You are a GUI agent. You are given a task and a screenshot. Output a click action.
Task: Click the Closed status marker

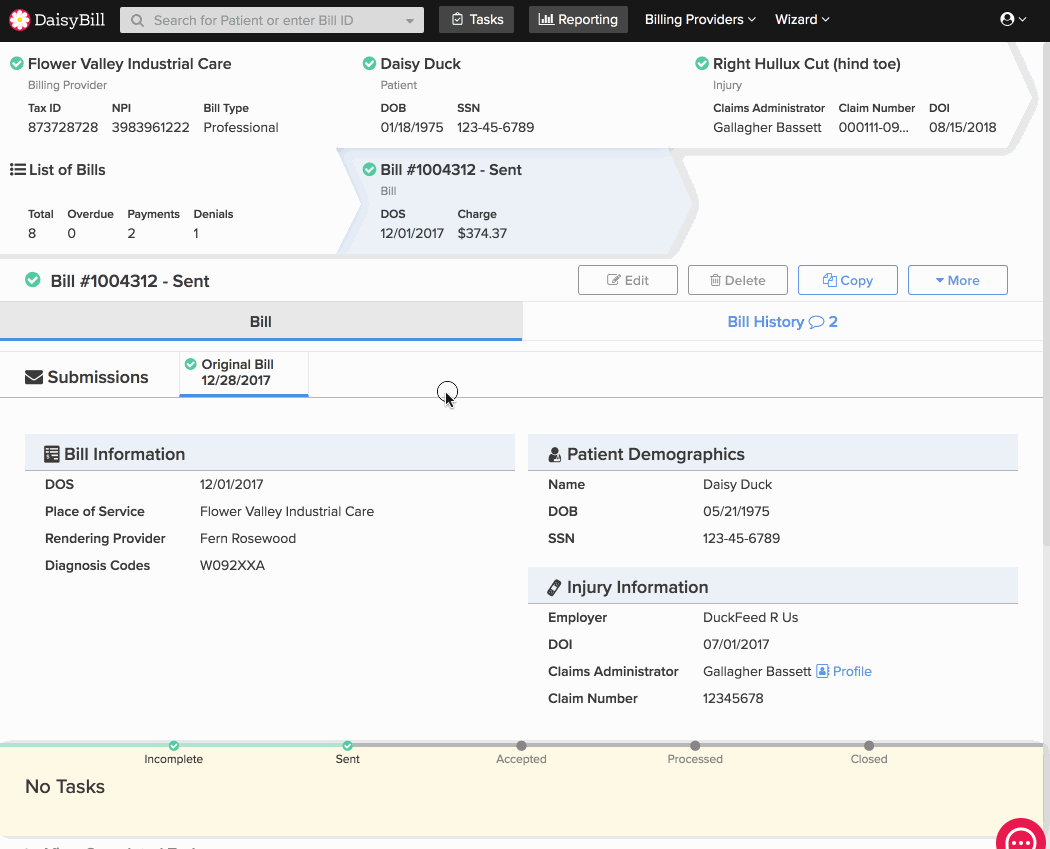[869, 745]
